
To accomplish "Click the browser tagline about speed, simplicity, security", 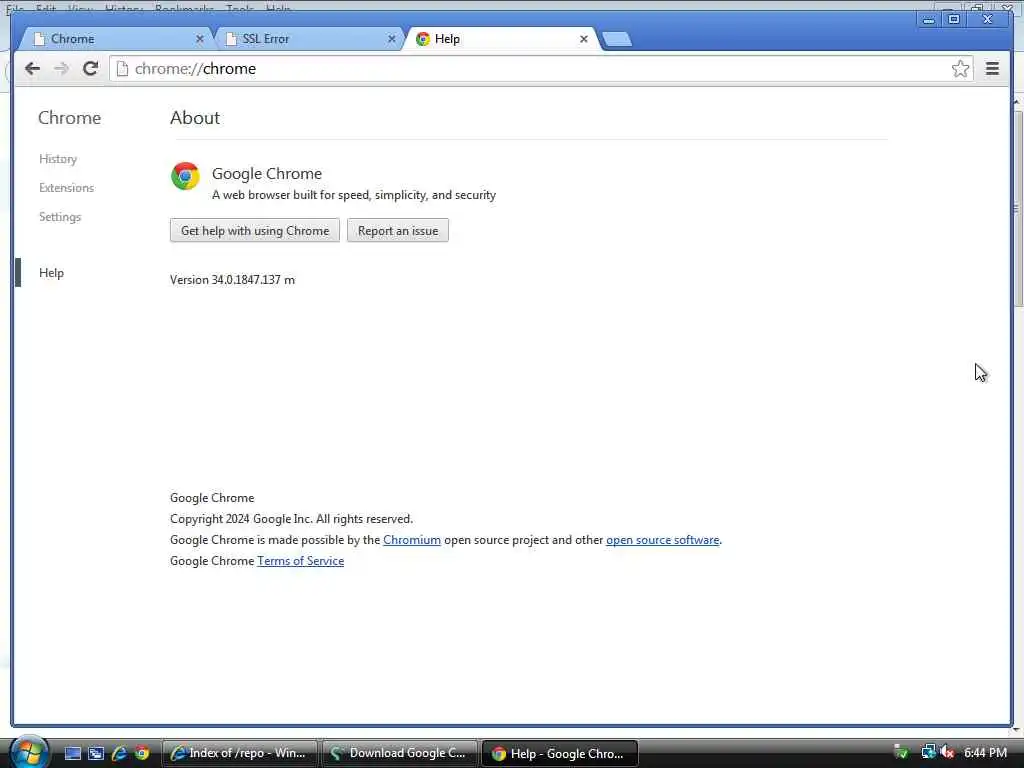I will coord(353,195).
